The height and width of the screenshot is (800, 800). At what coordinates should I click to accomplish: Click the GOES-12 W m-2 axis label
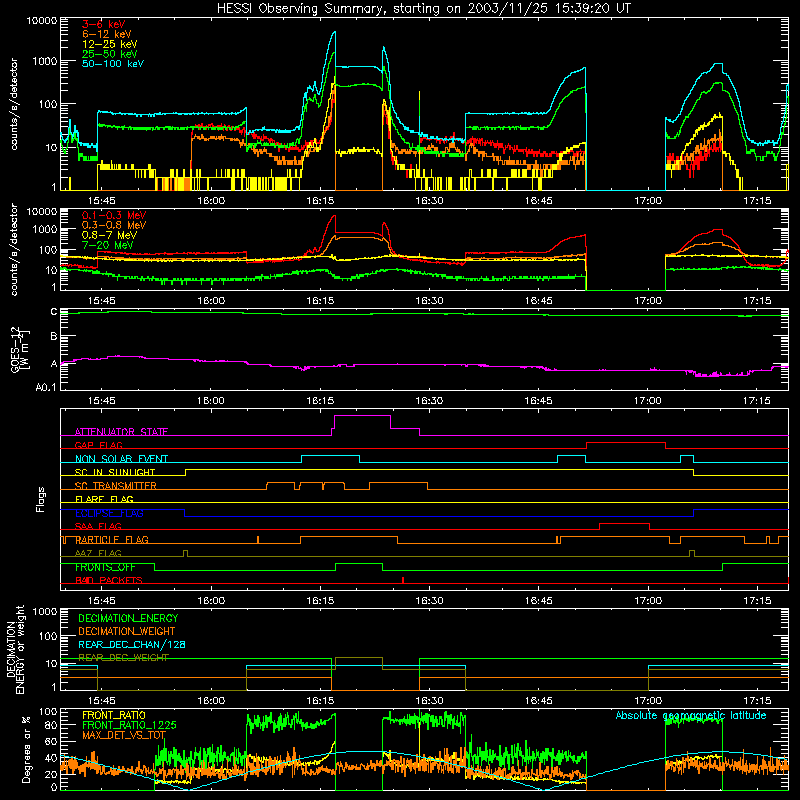(20, 349)
